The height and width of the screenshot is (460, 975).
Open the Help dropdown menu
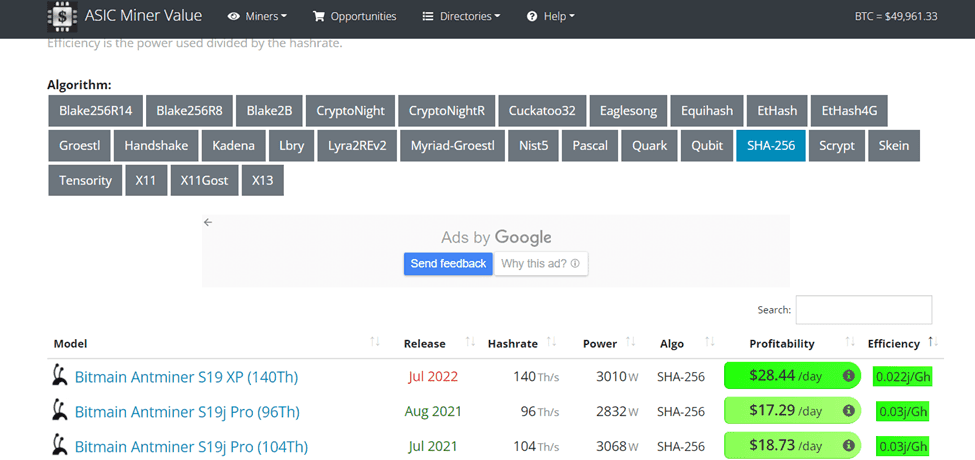coord(551,17)
